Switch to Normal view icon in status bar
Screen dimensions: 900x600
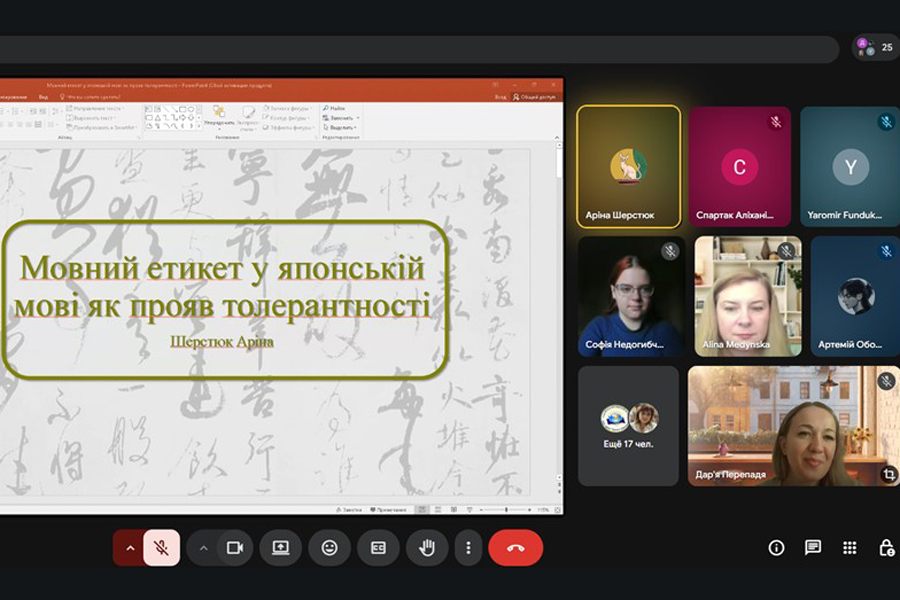[x=422, y=510]
